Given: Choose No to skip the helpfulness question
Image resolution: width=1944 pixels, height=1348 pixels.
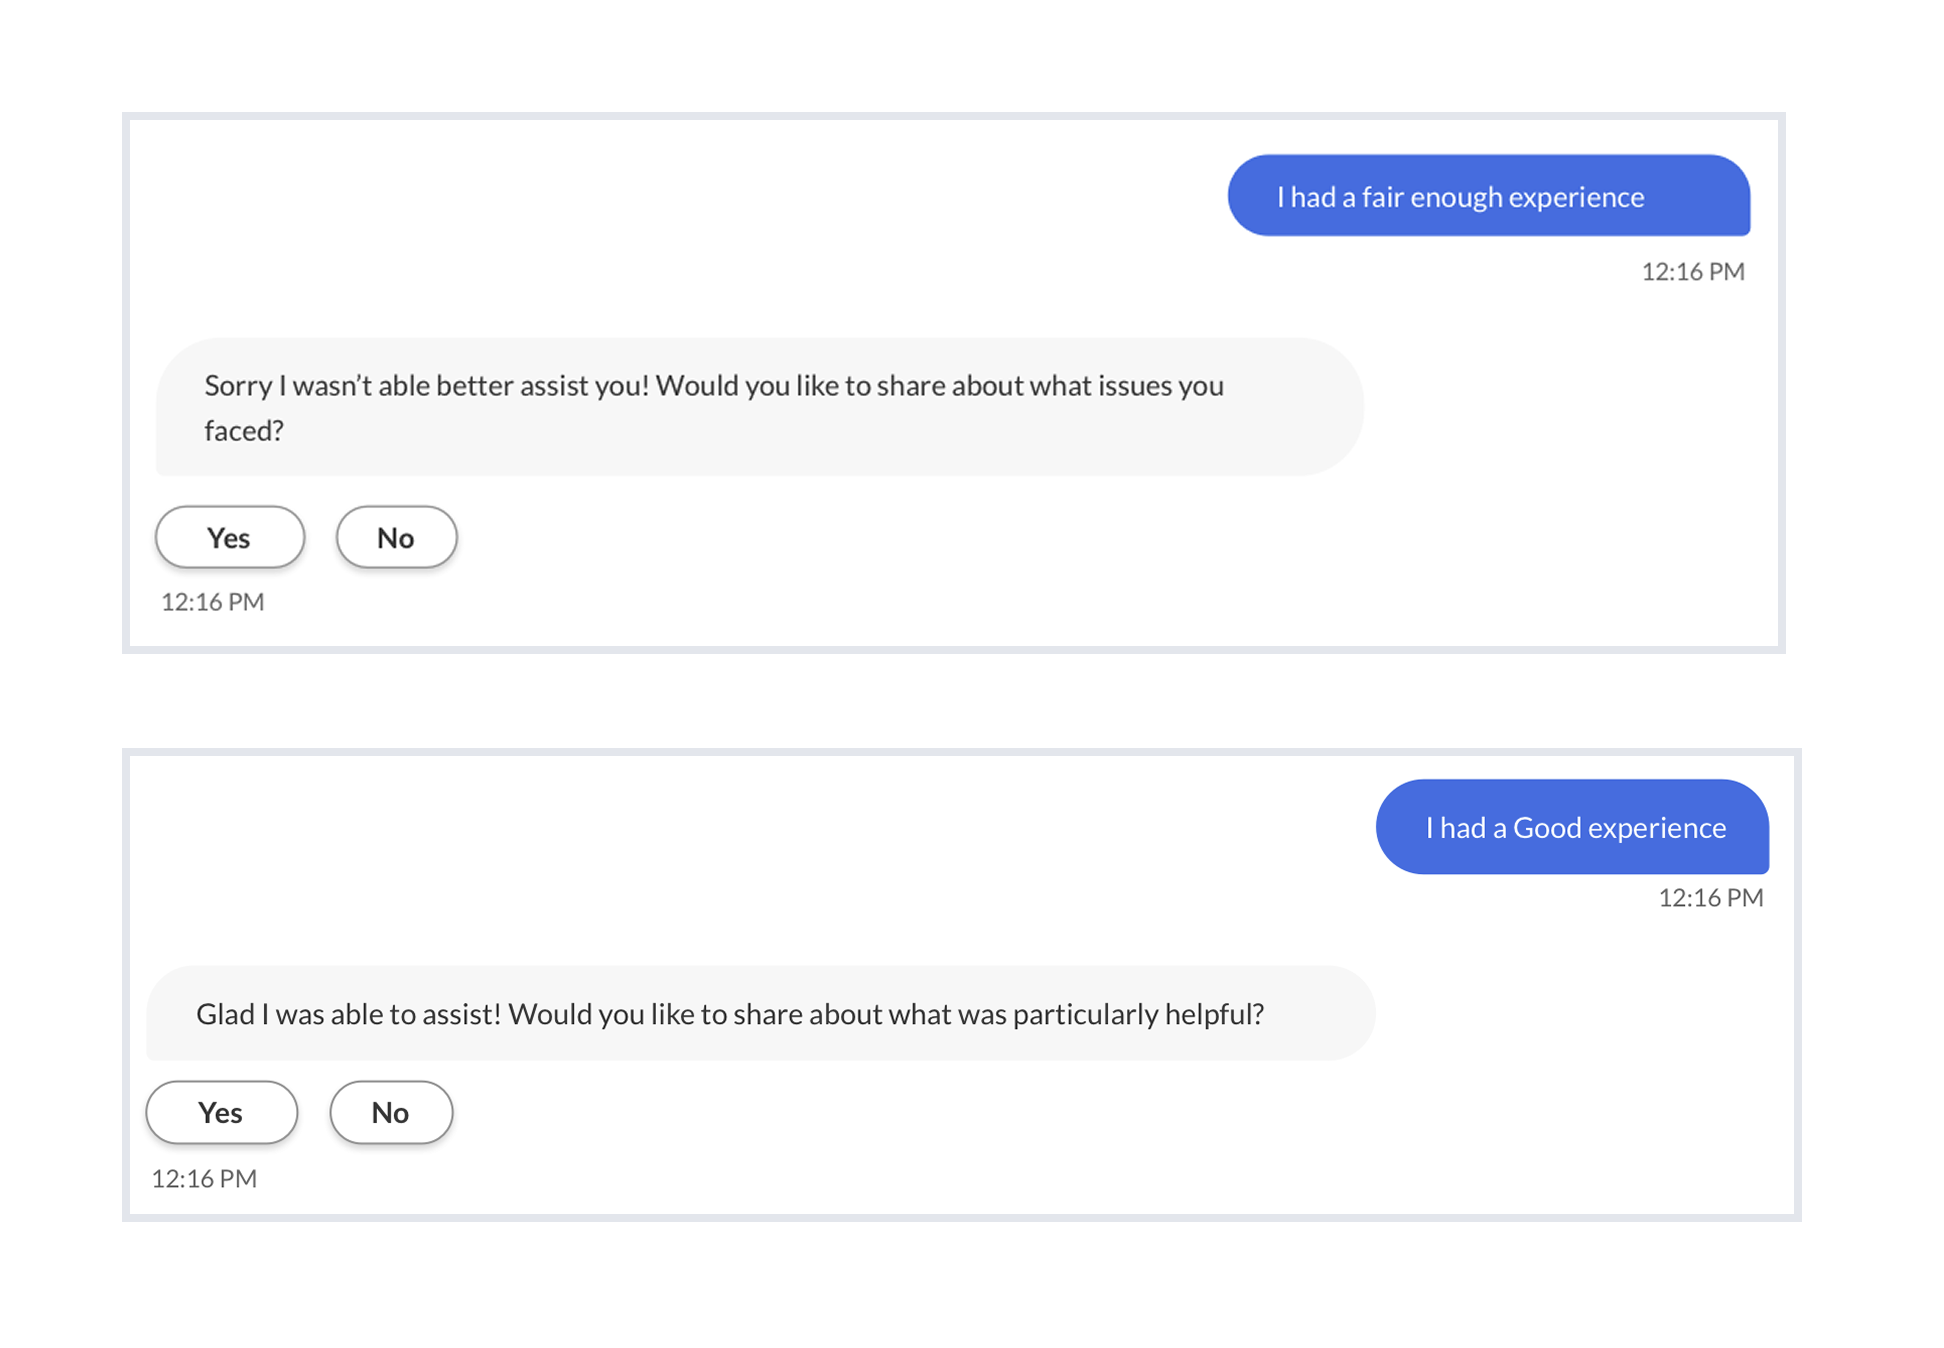Looking at the screenshot, I should tap(391, 1112).
